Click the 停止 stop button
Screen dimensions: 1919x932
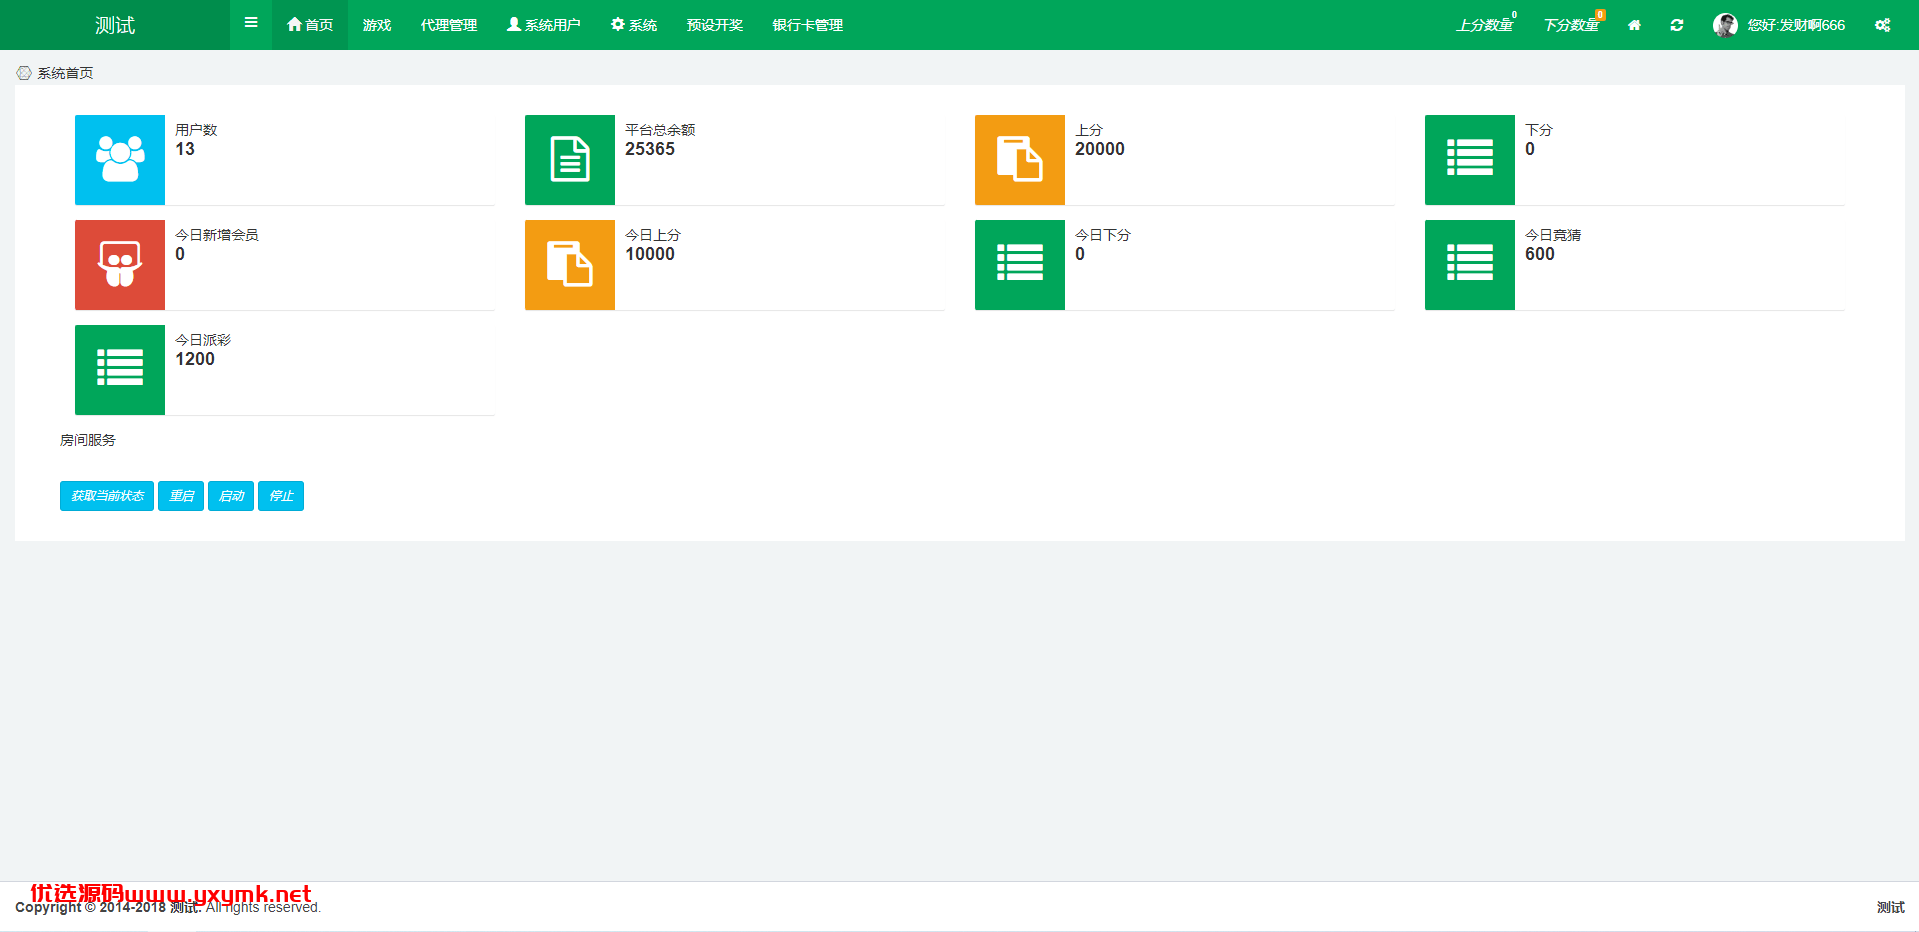[x=281, y=496]
